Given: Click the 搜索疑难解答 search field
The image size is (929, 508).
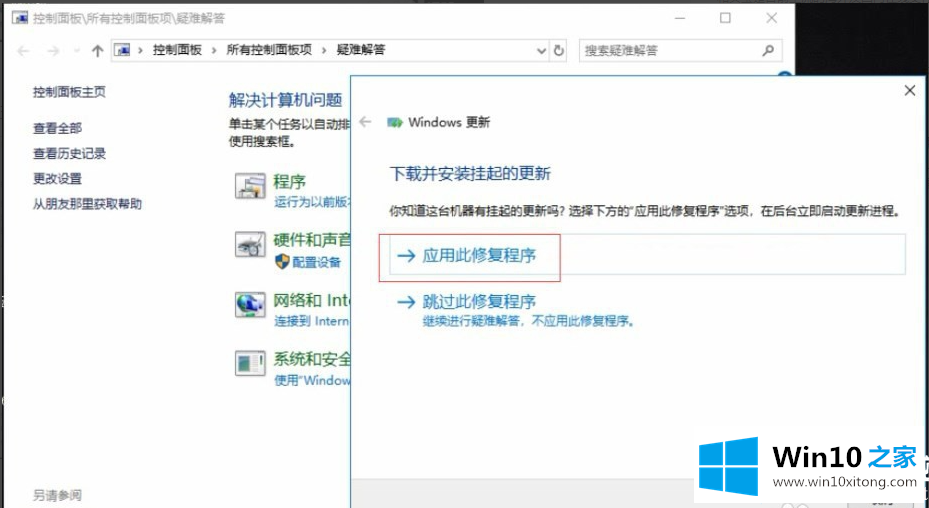Looking at the screenshot, I should [668, 50].
